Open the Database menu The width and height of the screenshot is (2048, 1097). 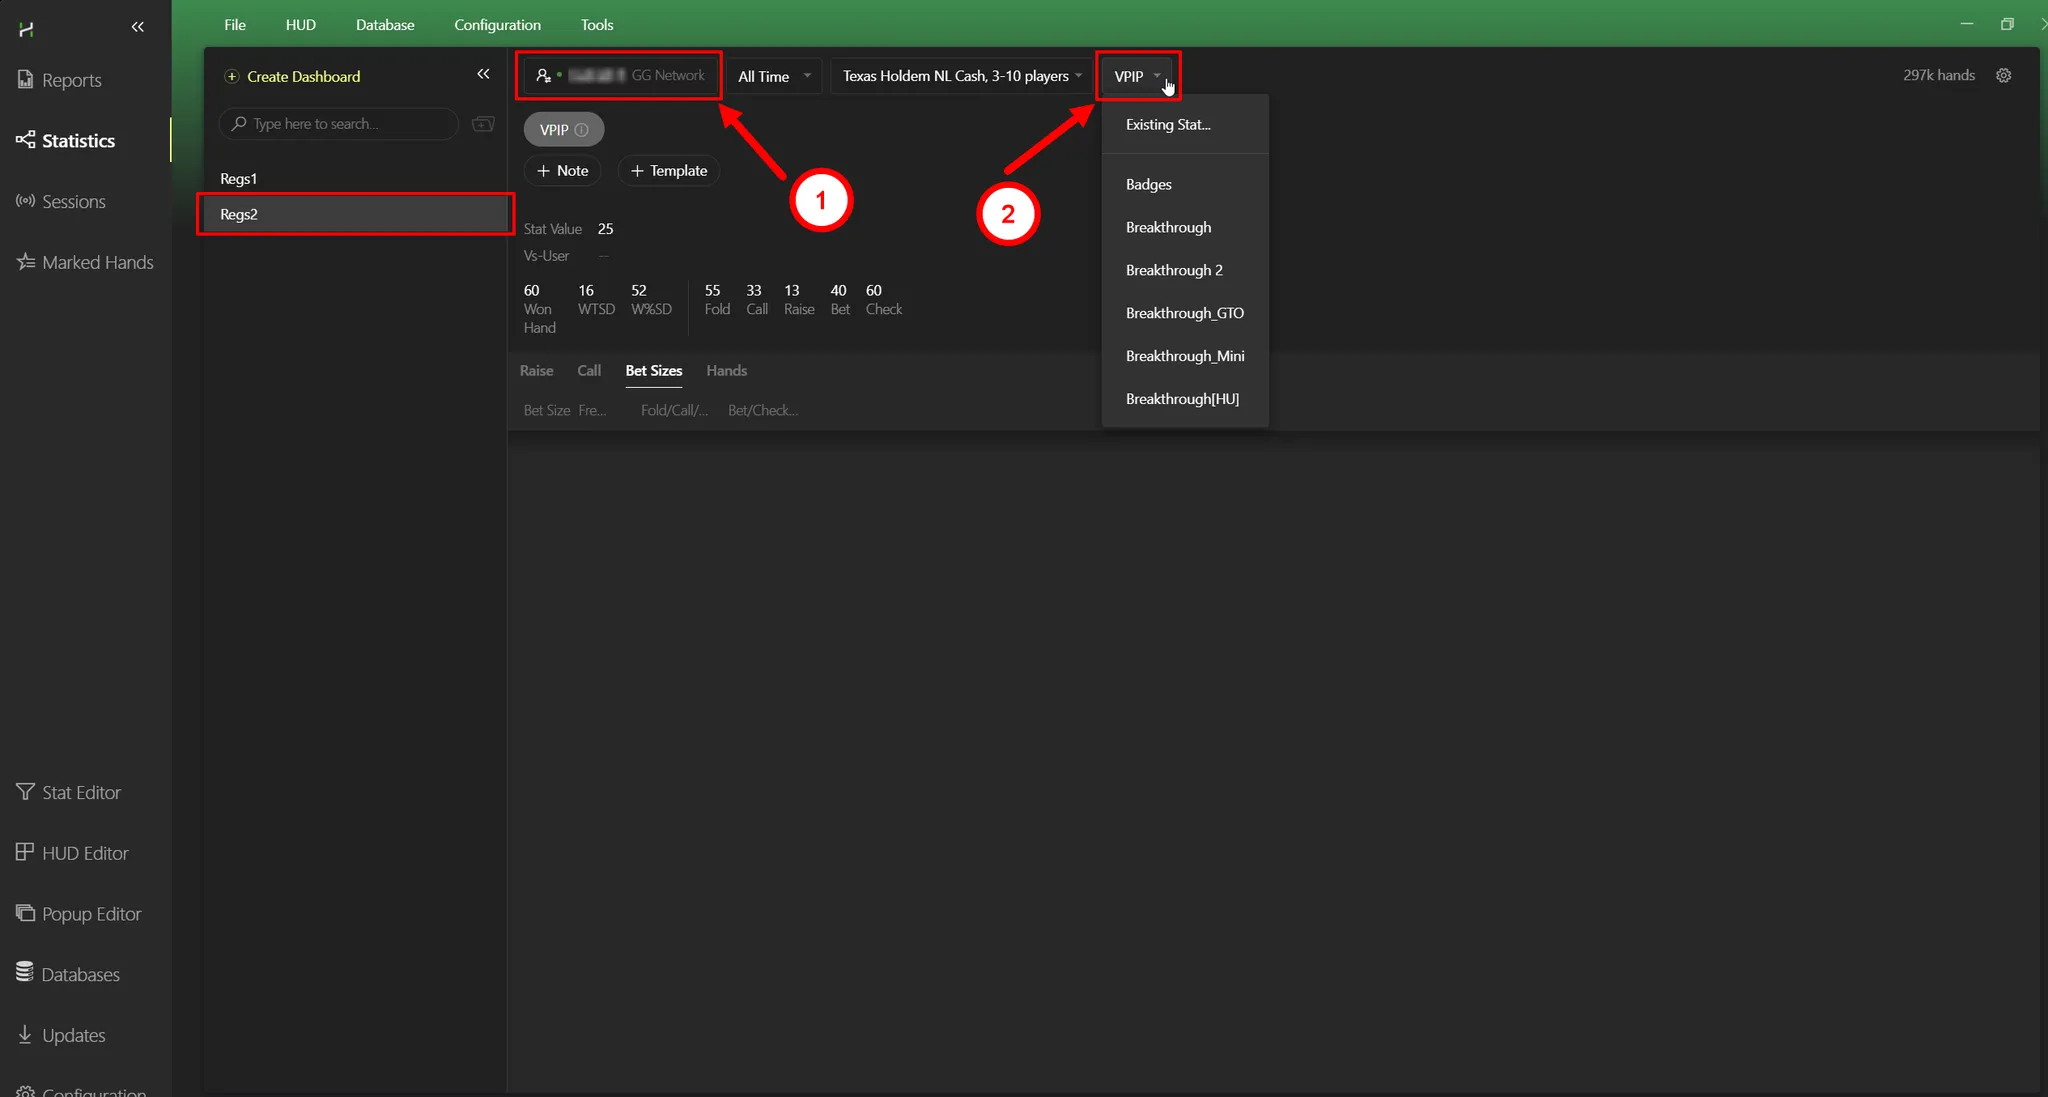point(384,25)
